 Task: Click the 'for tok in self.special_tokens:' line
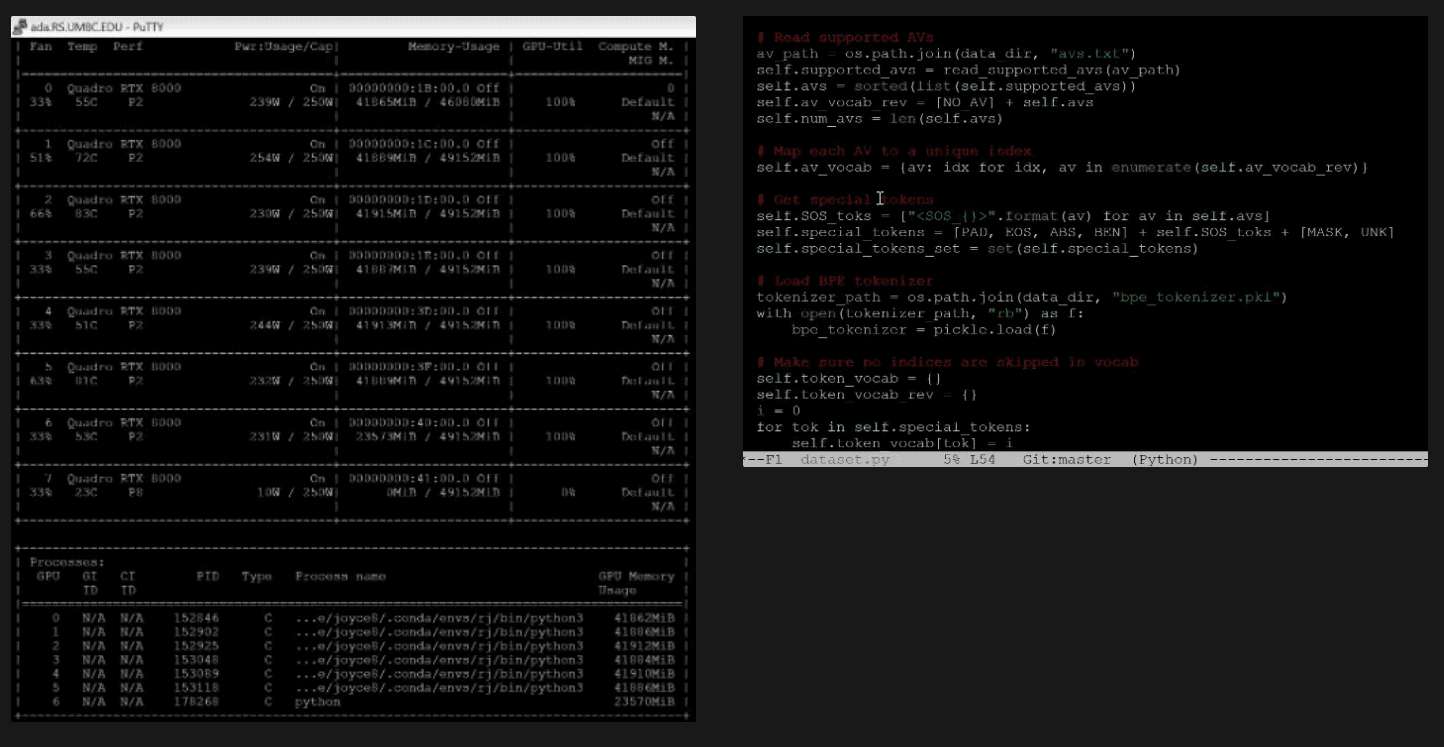893,428
